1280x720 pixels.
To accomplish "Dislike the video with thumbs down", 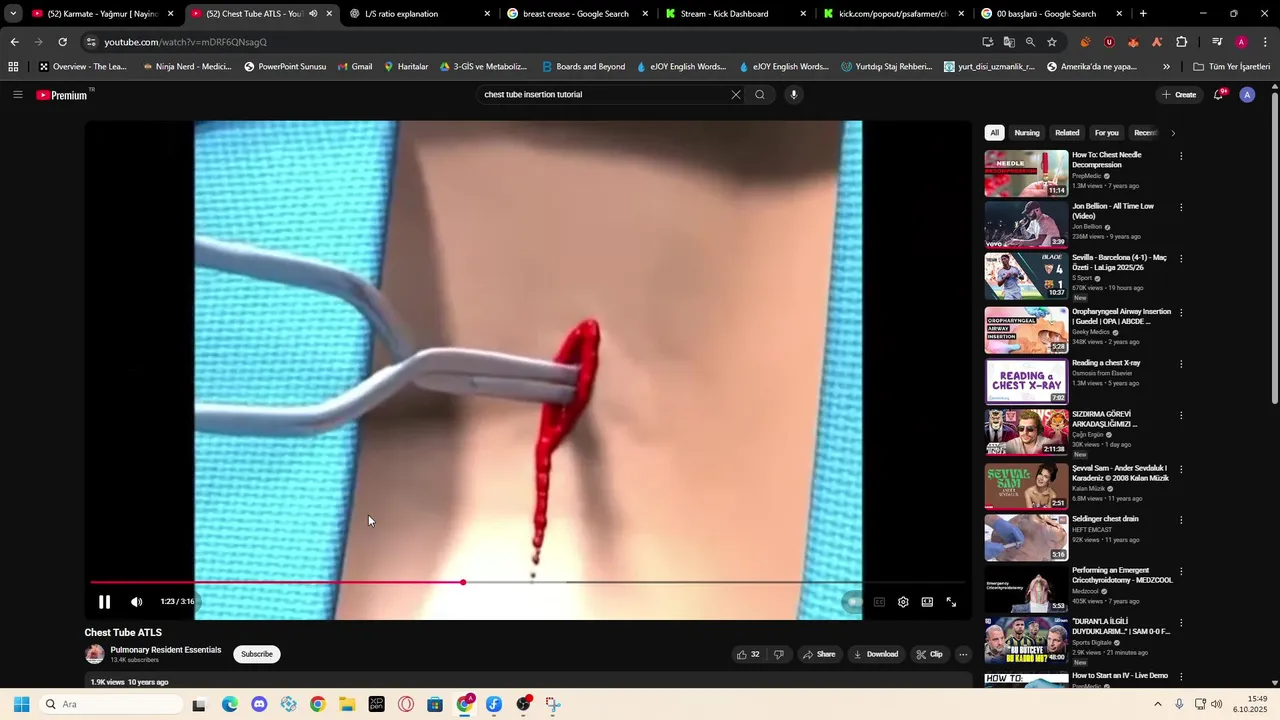I will pos(779,654).
